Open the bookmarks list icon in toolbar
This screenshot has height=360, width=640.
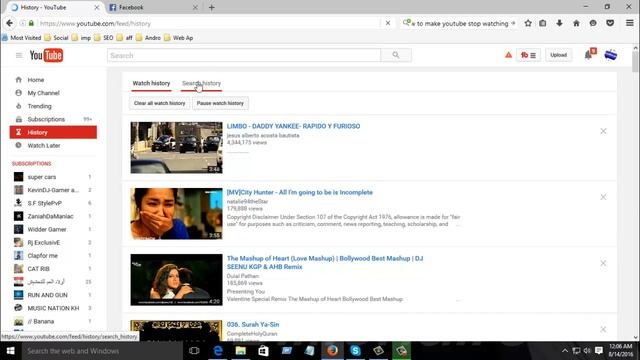(543, 23)
